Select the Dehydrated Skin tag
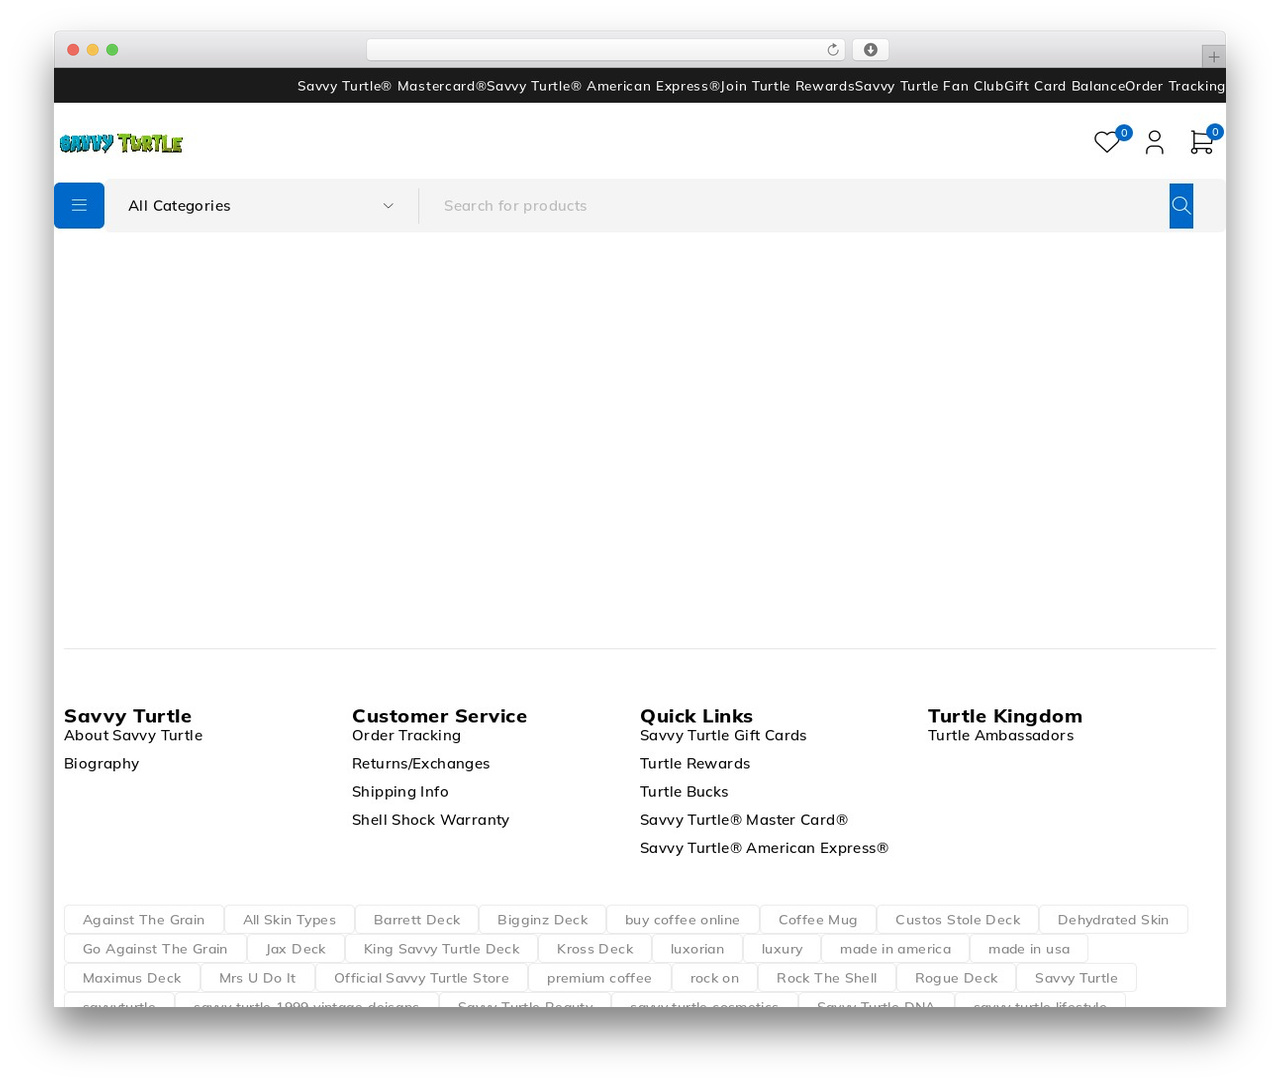 [1113, 920]
